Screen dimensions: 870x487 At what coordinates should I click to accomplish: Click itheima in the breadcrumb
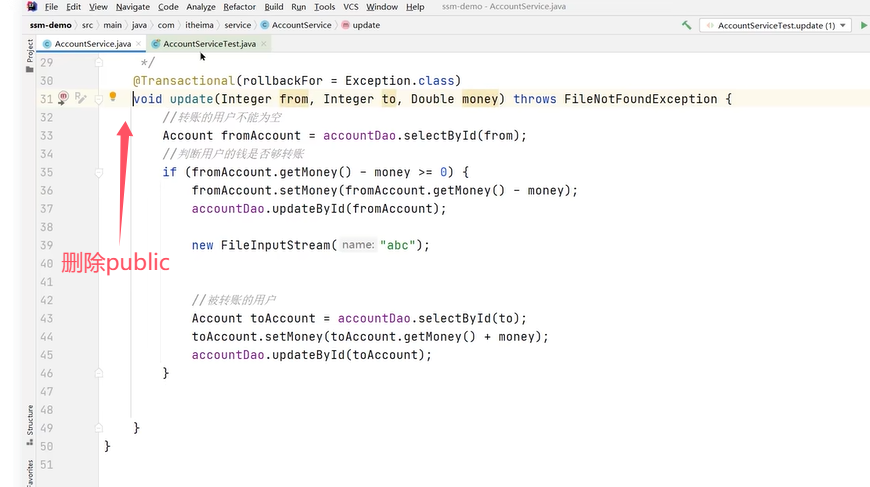click(199, 25)
